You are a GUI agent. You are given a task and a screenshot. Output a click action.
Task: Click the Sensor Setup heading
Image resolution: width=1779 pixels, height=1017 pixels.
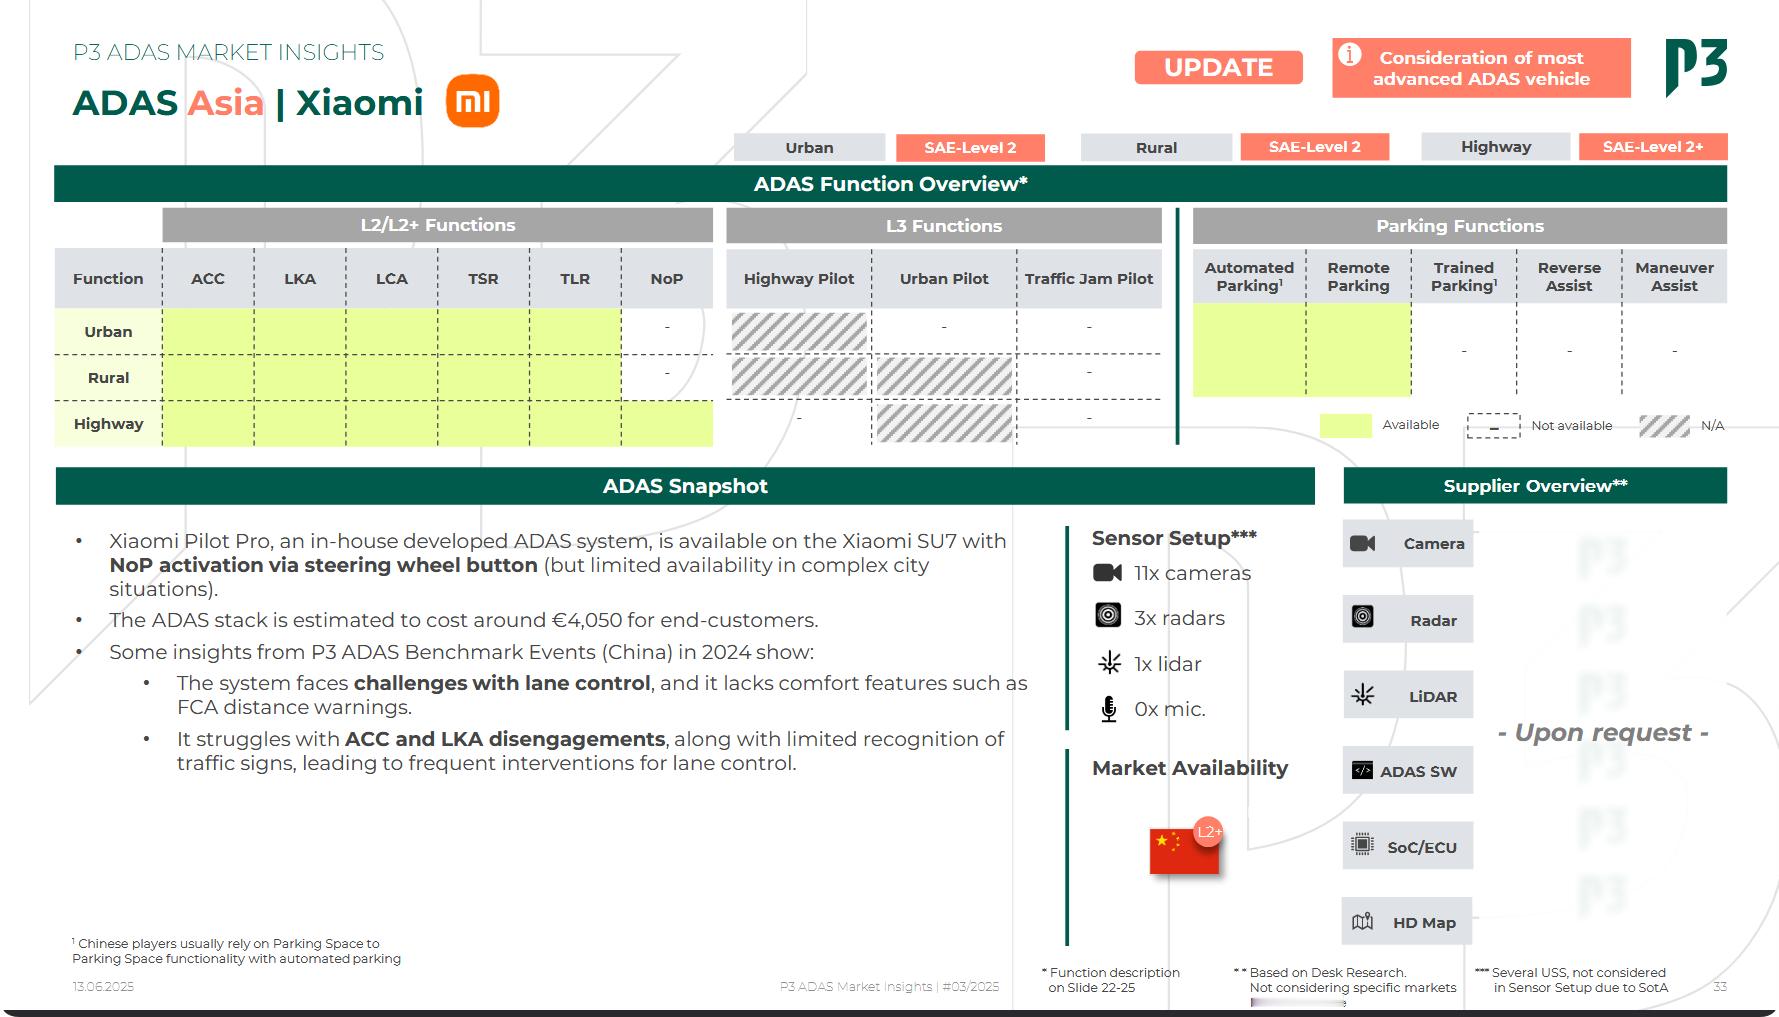pyautogui.click(x=1174, y=538)
